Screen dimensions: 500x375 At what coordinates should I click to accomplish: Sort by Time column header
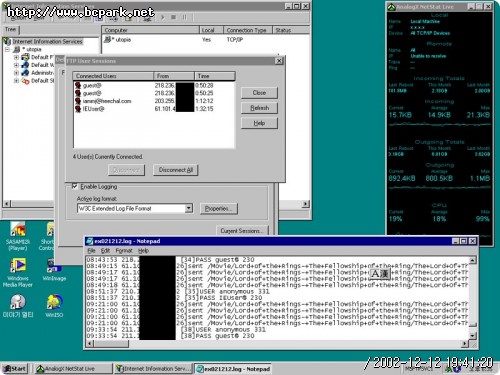tap(215, 76)
